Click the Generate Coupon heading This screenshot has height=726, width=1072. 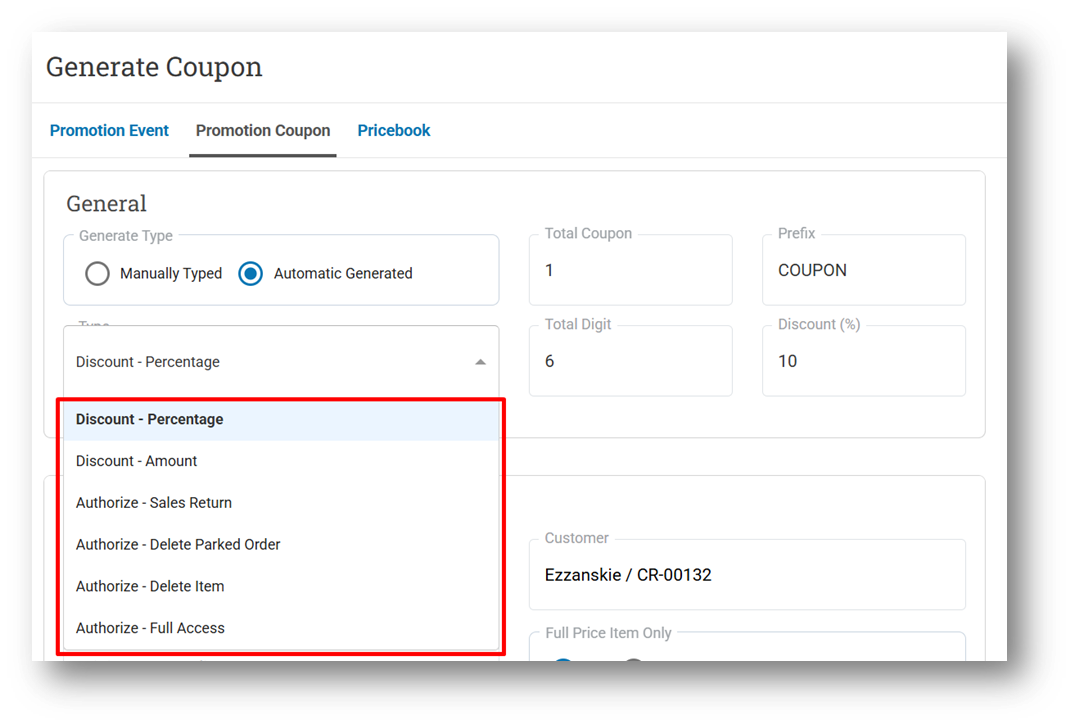pos(154,67)
